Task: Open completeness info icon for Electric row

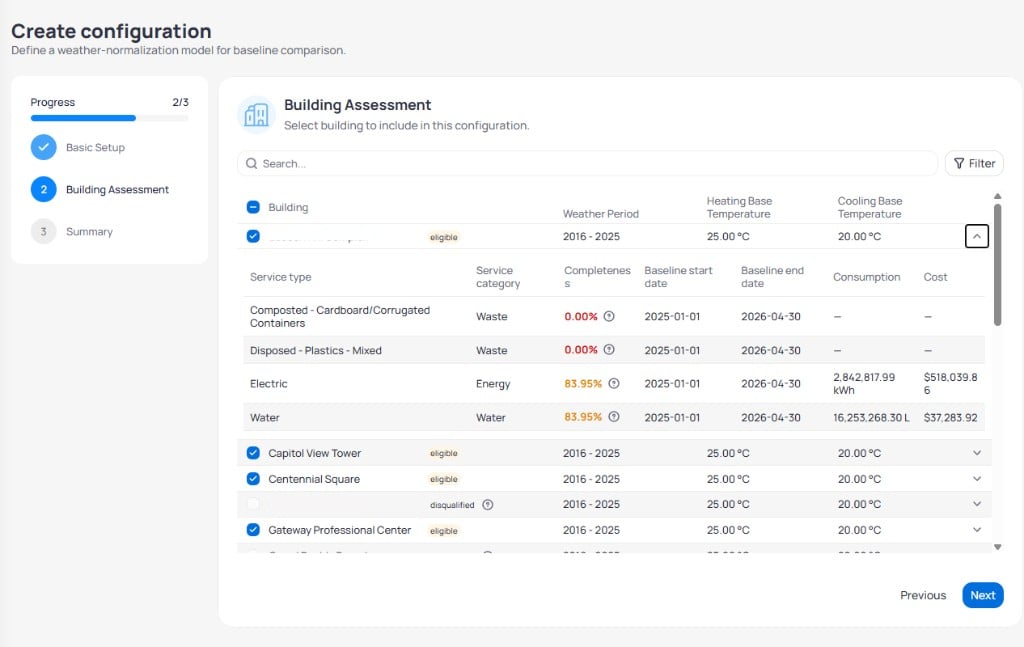Action: click(614, 383)
